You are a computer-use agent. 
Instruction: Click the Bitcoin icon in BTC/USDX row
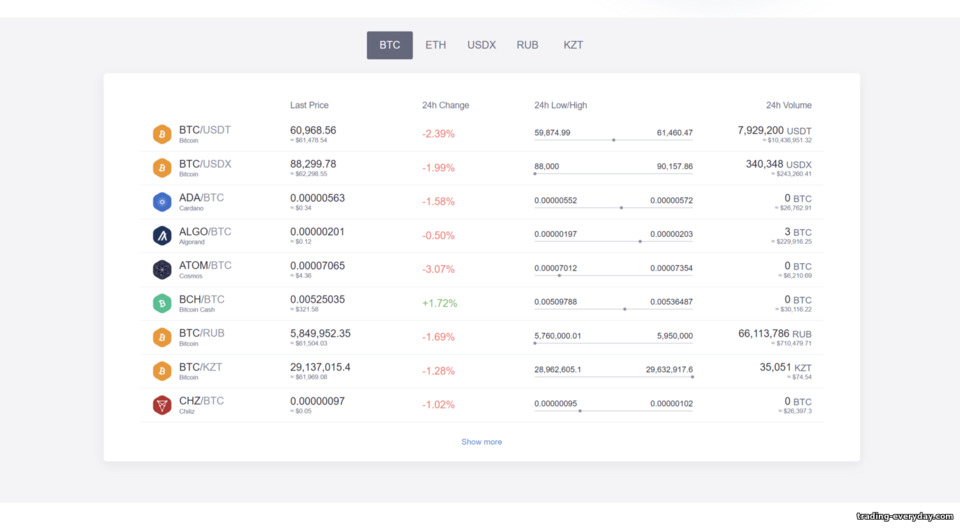(162, 168)
